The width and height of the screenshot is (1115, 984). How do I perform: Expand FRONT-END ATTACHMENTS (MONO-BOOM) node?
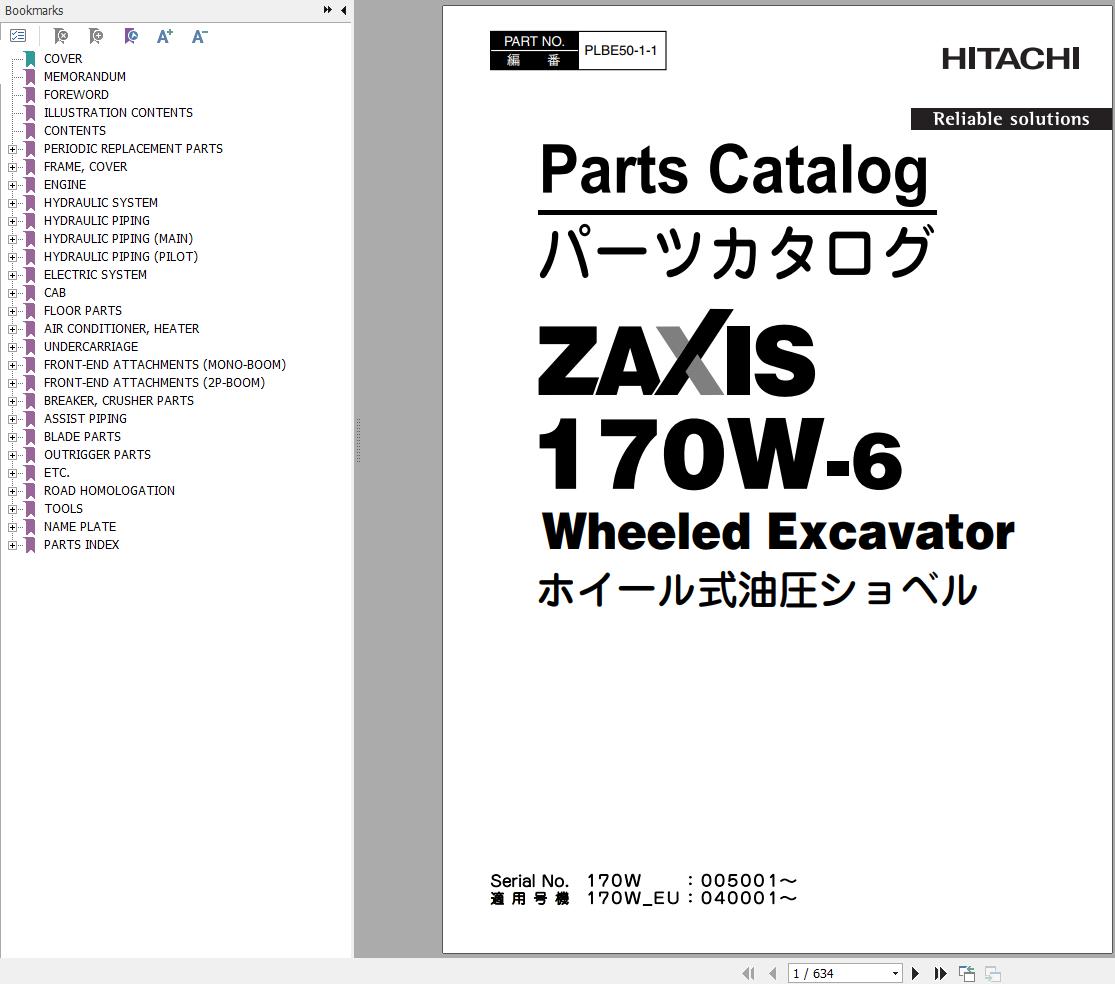coord(12,365)
